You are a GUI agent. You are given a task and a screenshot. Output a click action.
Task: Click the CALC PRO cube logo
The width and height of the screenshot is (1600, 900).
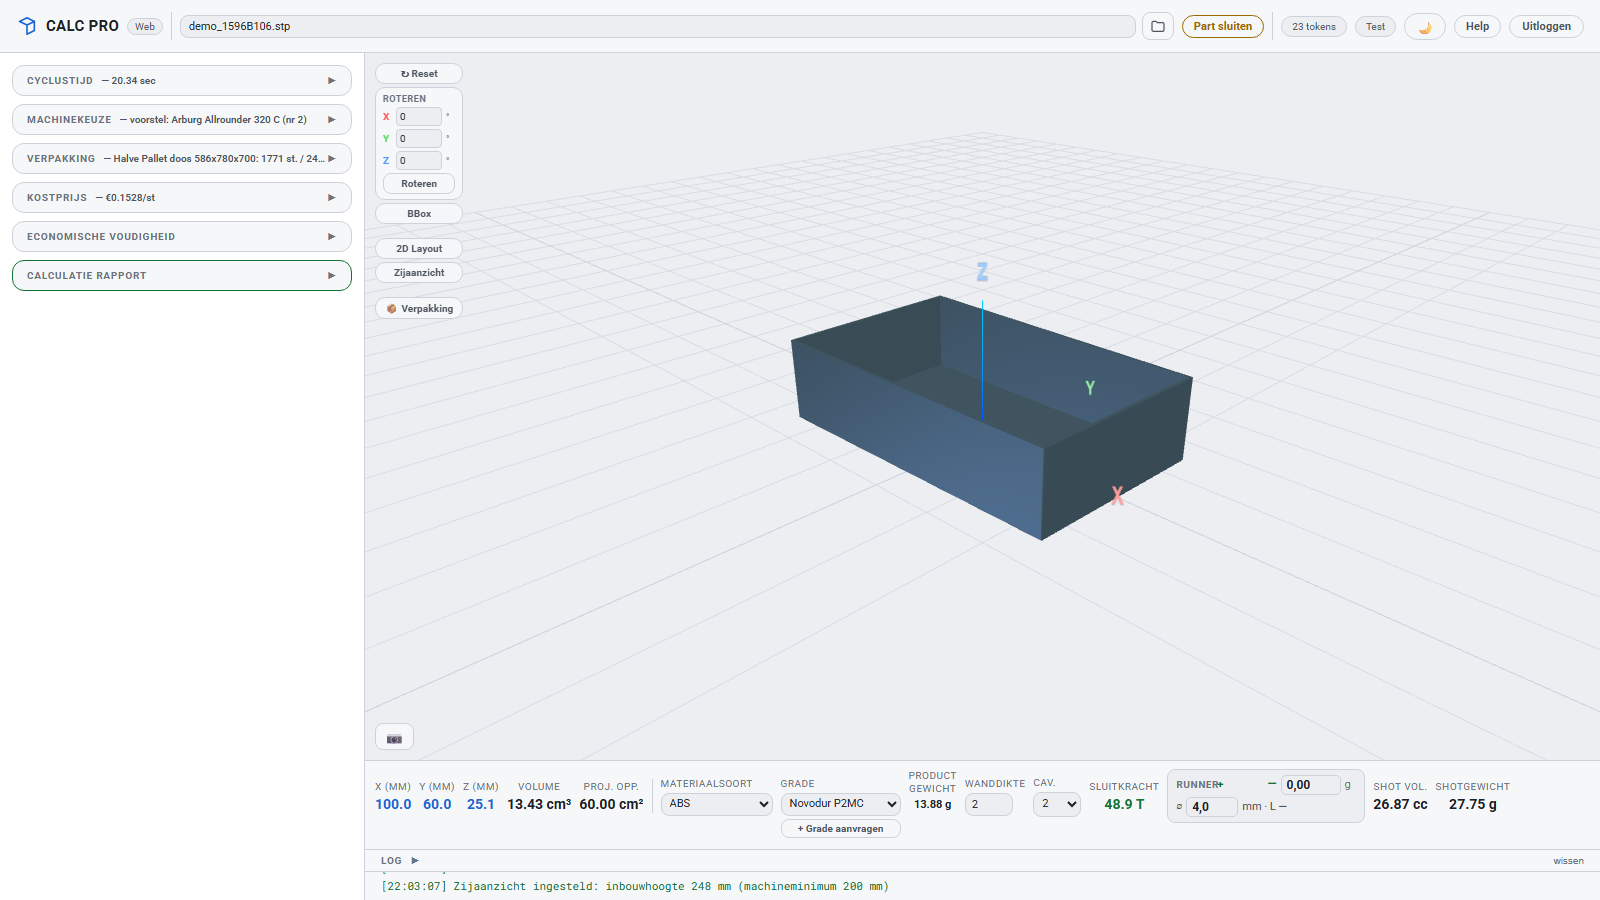[x=27, y=26]
